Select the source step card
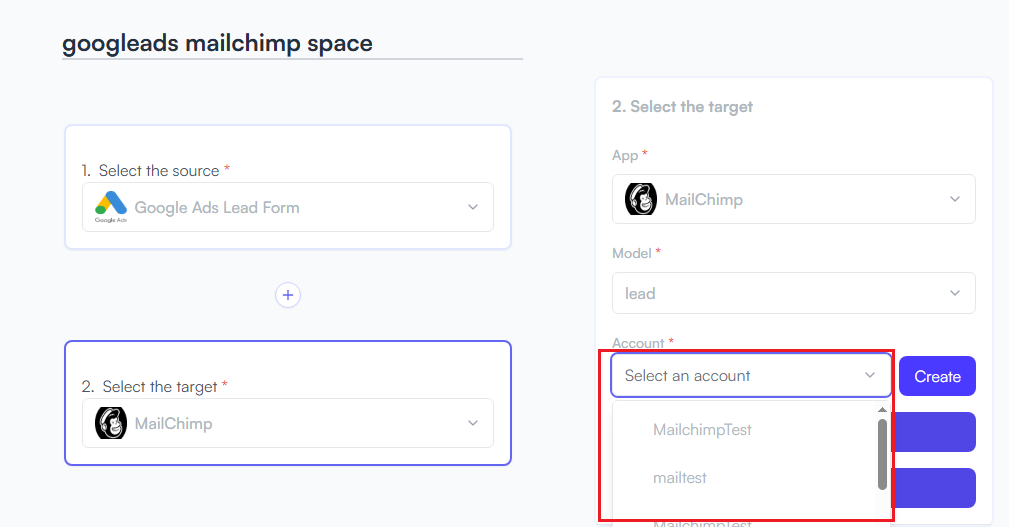 (288, 187)
